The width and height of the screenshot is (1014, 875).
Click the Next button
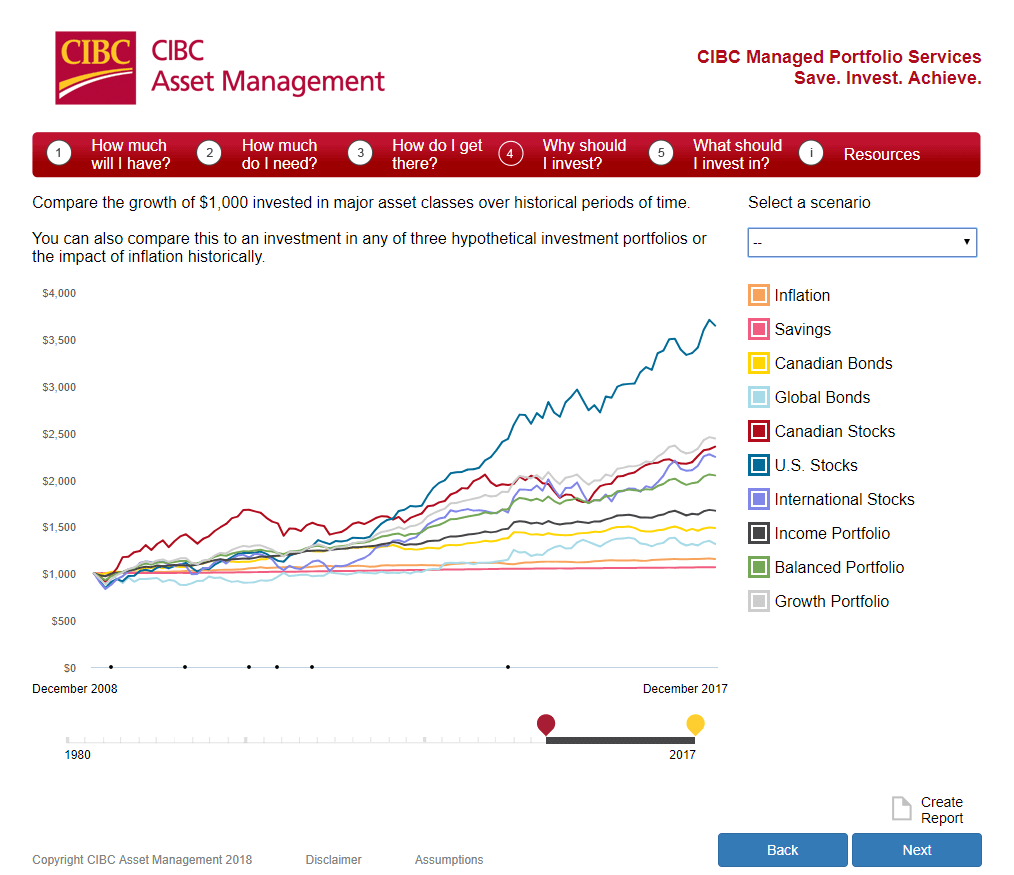(x=917, y=850)
